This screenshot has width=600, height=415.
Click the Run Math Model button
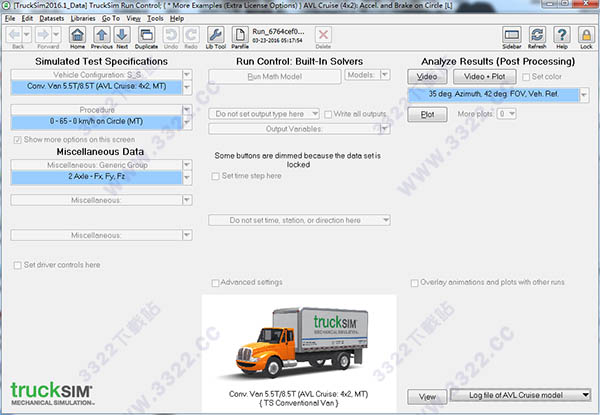pos(275,76)
